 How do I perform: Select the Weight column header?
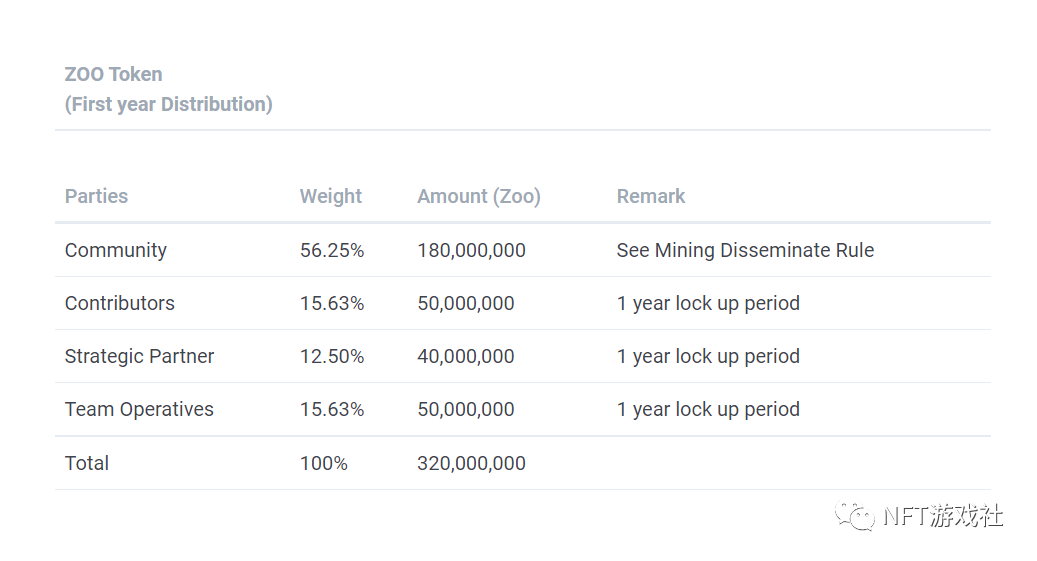pyautogui.click(x=330, y=196)
